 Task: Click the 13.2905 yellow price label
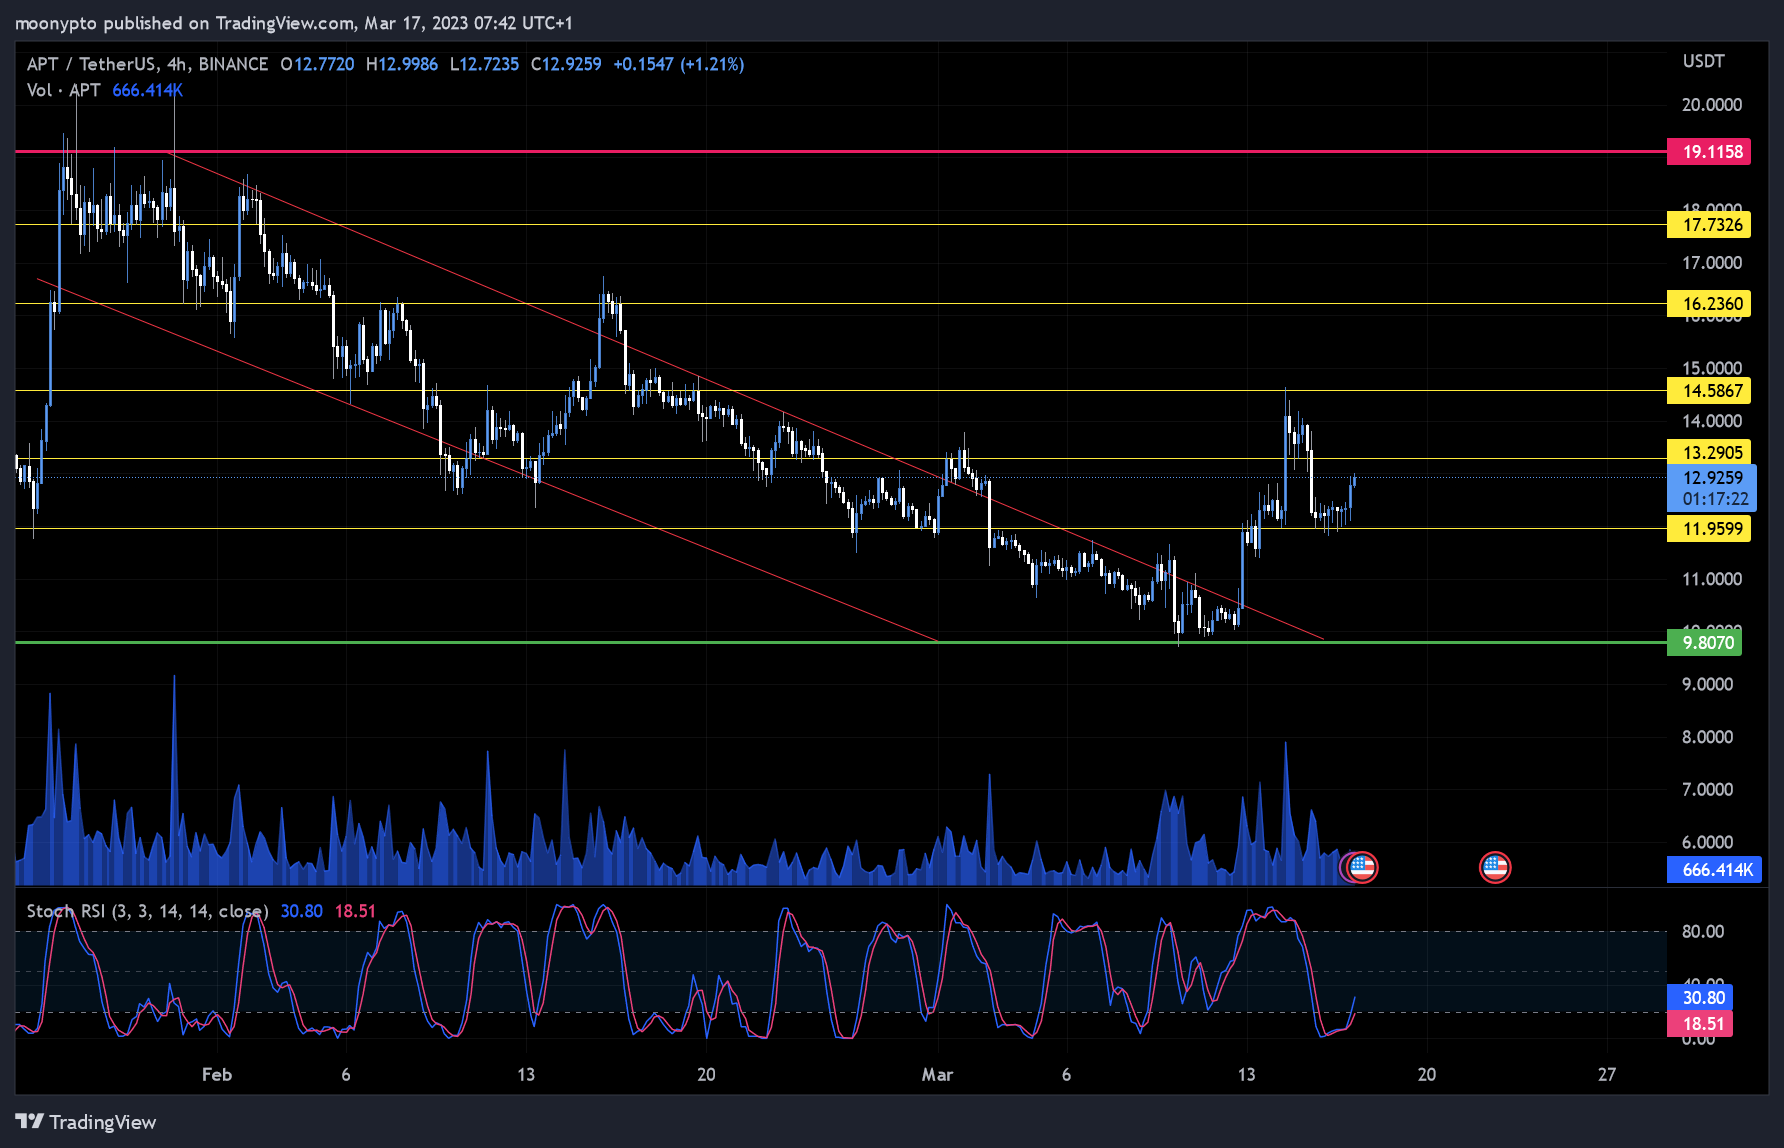coord(1709,453)
